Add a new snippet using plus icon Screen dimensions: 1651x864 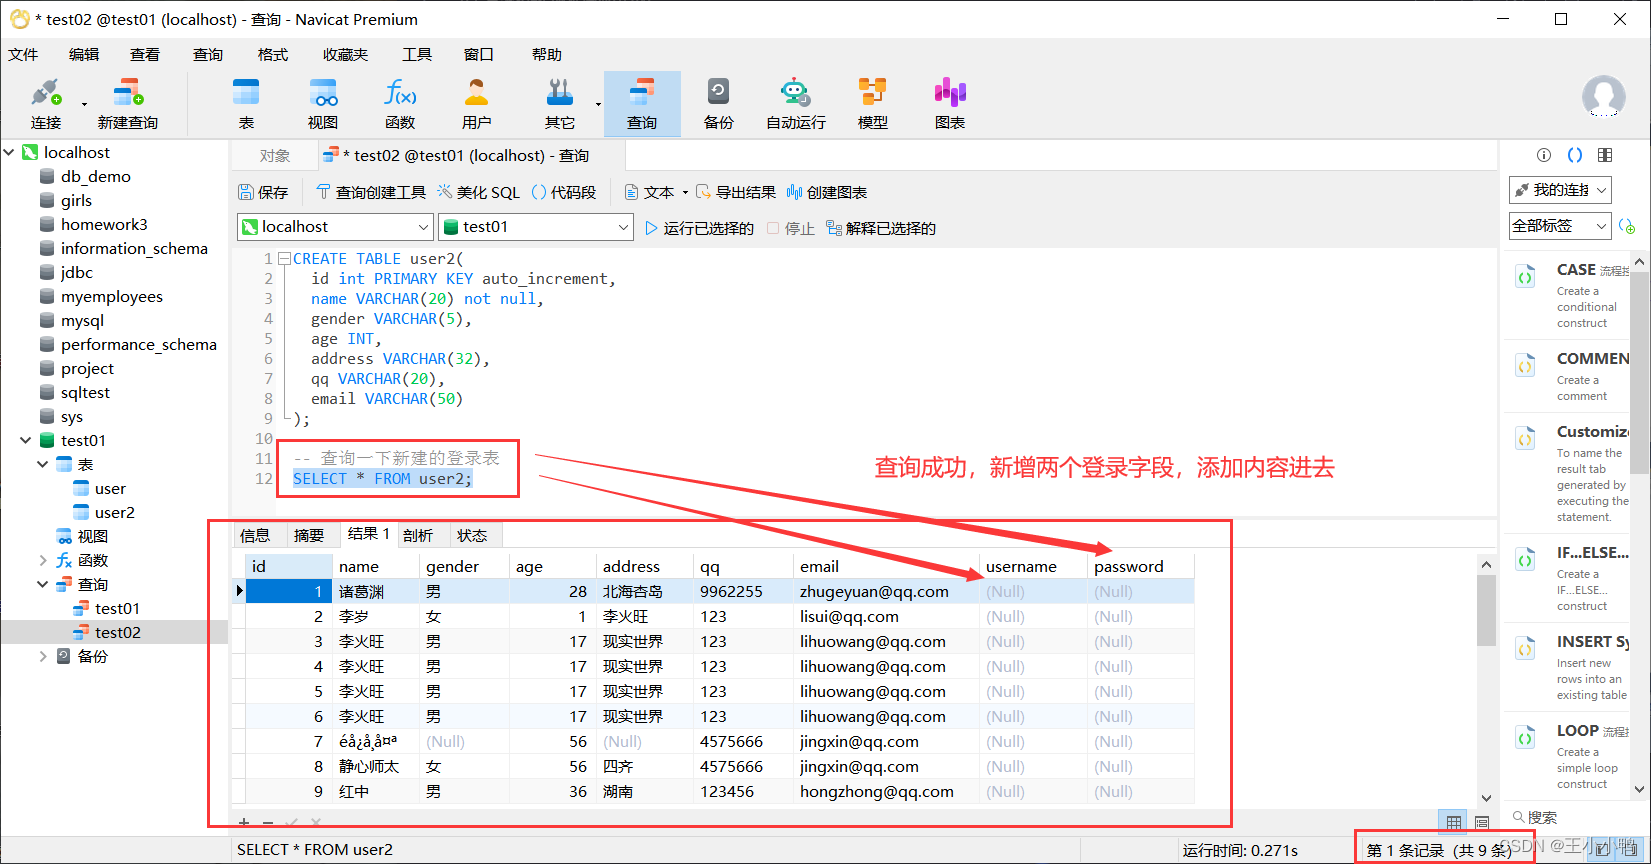(1628, 227)
